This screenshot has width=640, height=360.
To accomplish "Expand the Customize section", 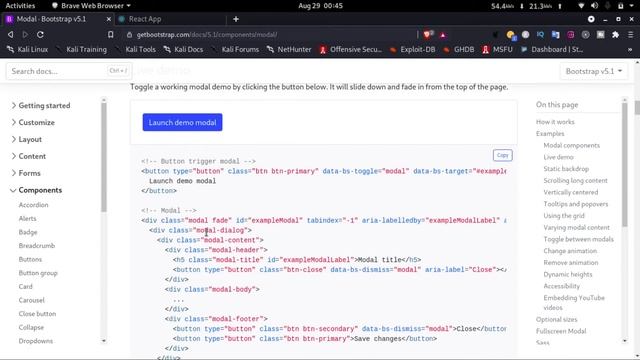I will click(x=33, y=122).
